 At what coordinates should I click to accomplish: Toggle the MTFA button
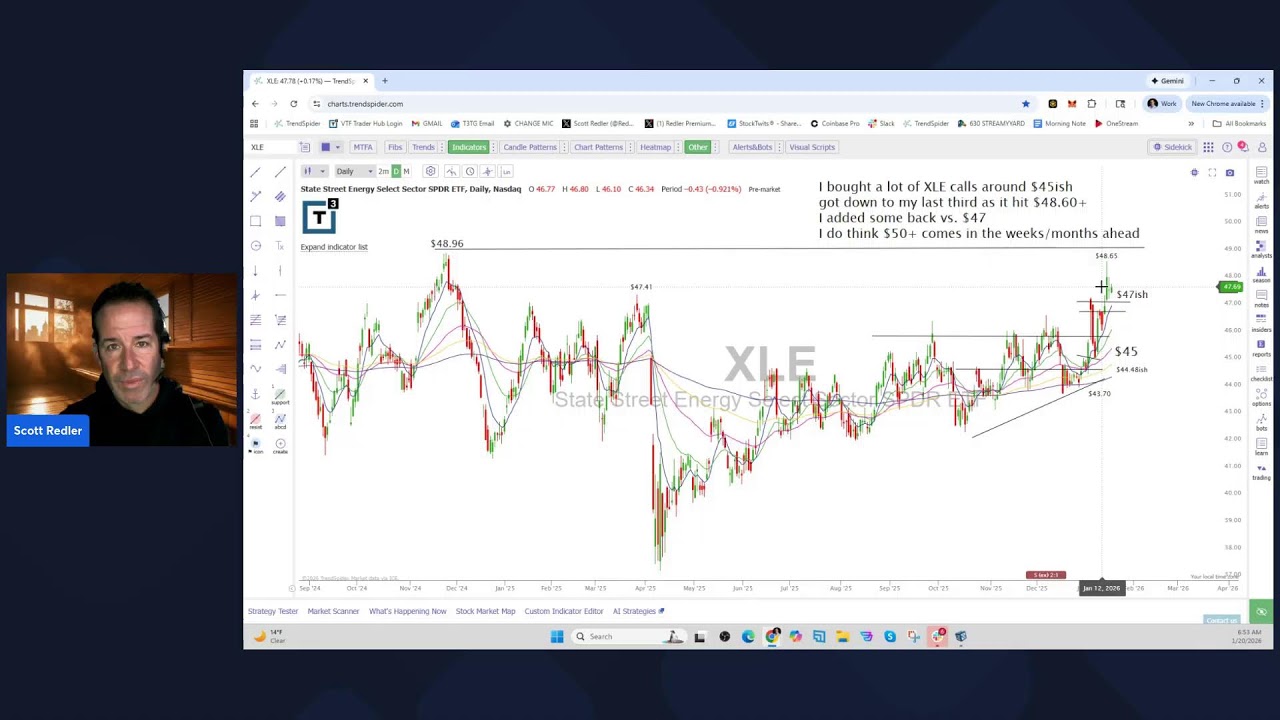[362, 147]
